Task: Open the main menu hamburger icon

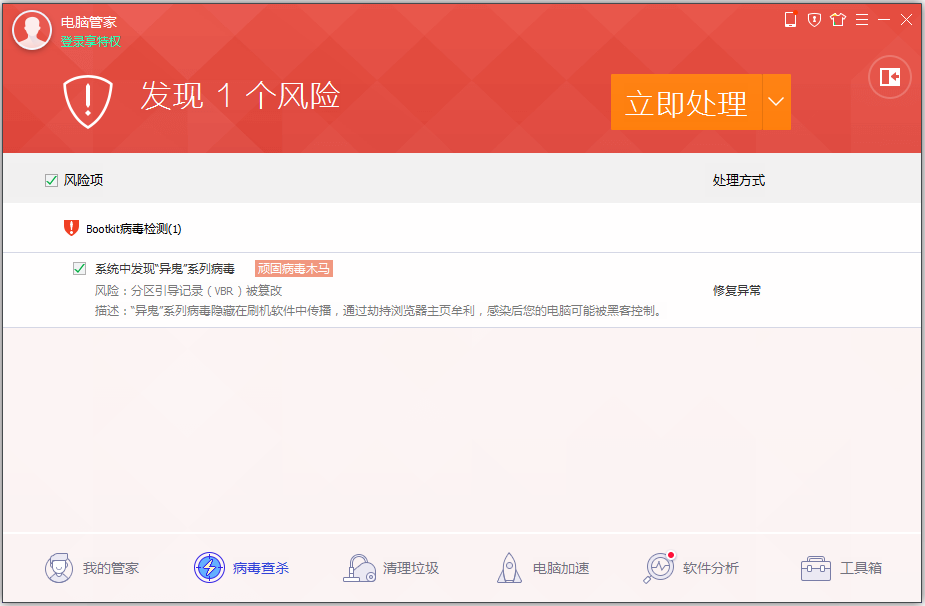Action: [862, 20]
